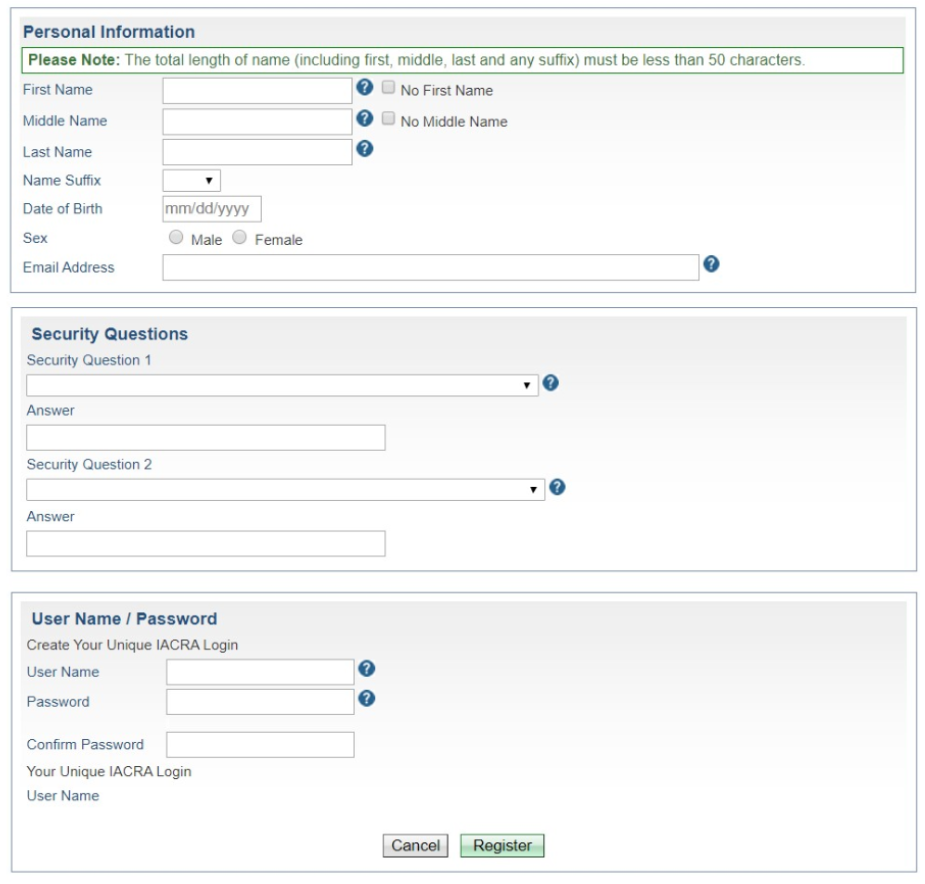Screen dimensions: 925x884
Task: Select the Male radio button
Action: coord(176,237)
